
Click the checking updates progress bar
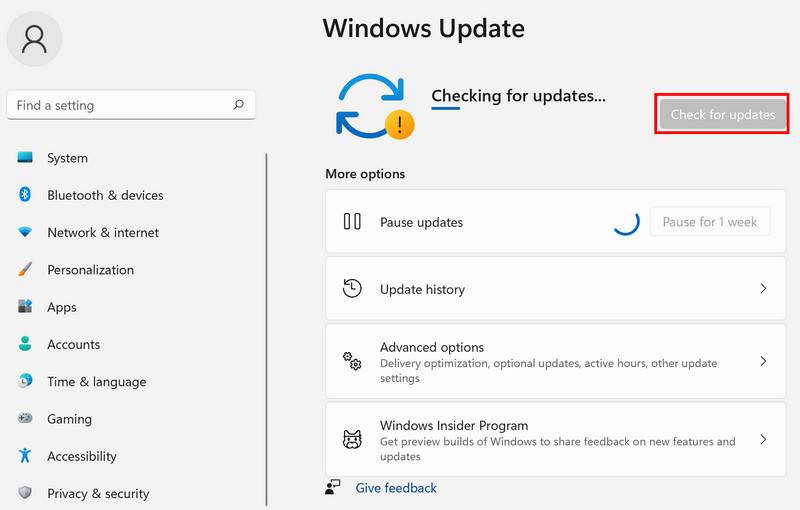pyautogui.click(x=446, y=108)
